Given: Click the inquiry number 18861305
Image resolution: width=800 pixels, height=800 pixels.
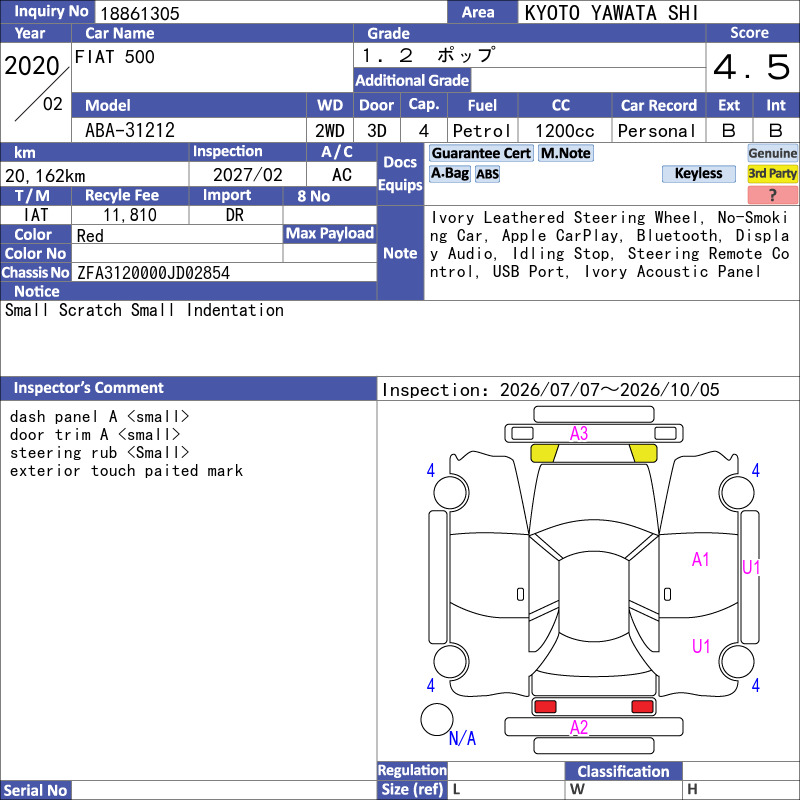Looking at the screenshot, I should [140, 13].
